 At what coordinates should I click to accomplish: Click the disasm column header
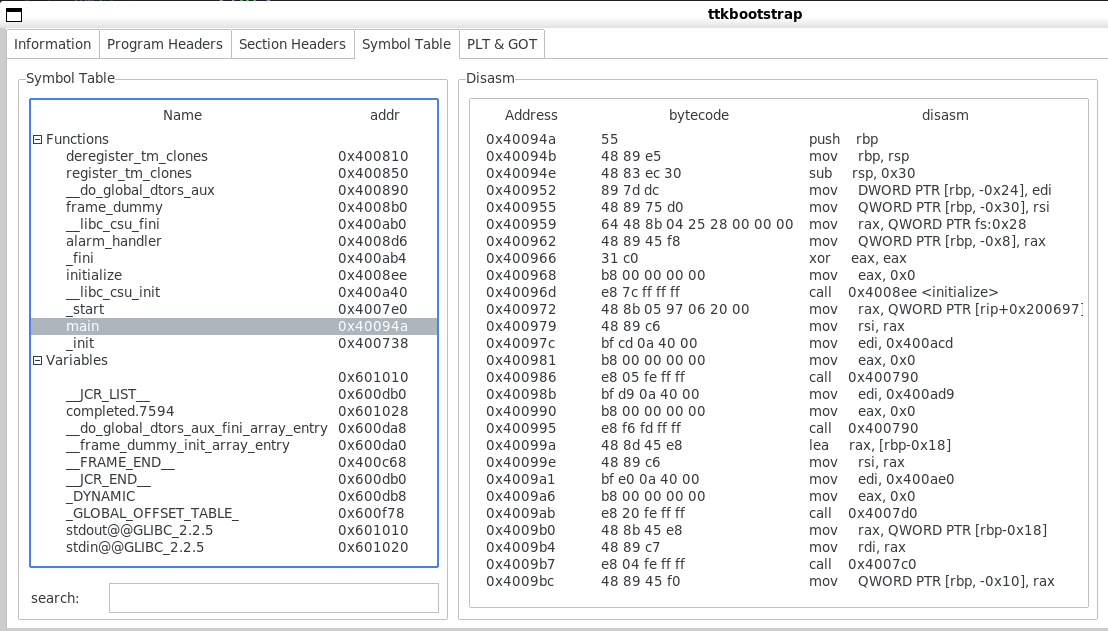[x=945, y=115]
